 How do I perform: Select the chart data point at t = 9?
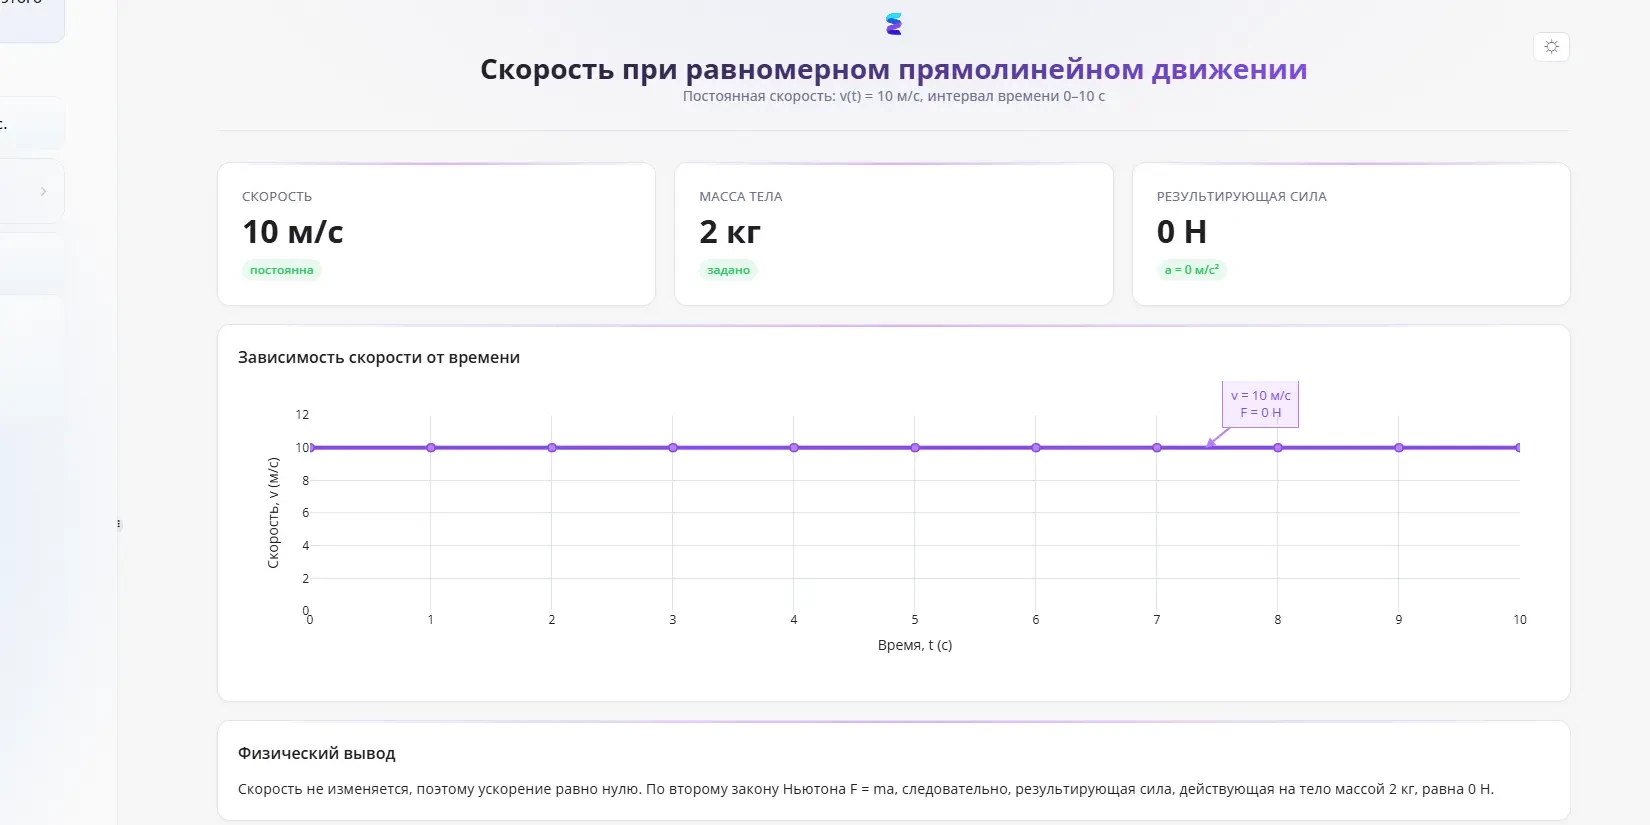coord(1399,447)
